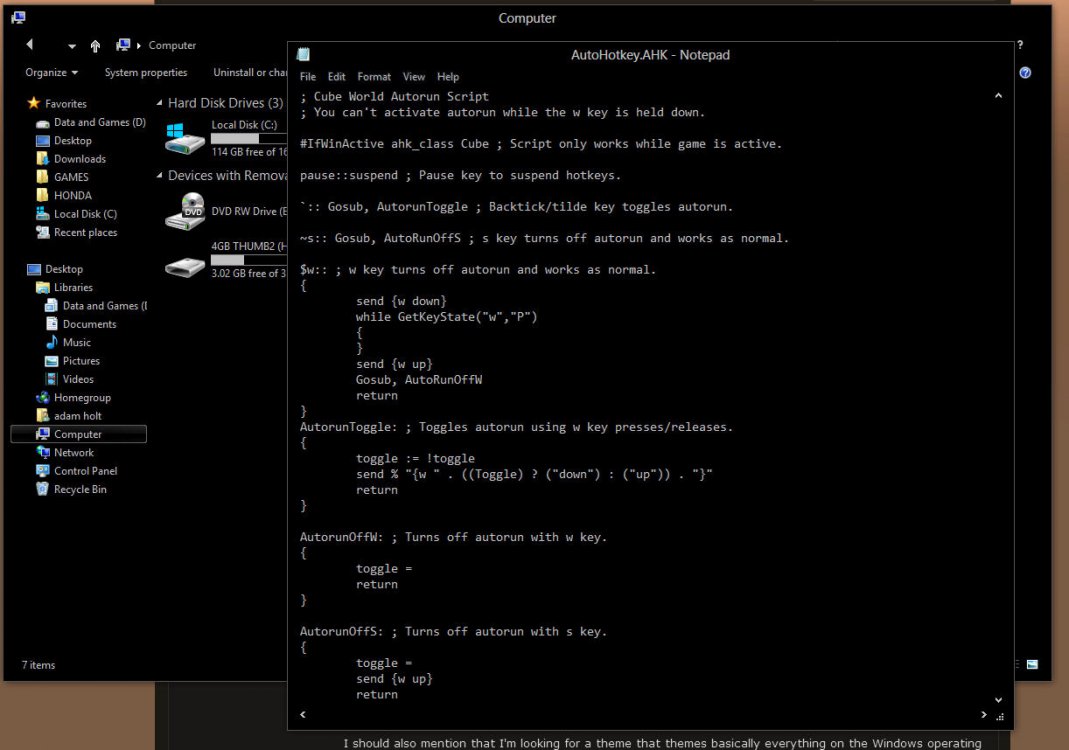The image size is (1069, 750).
Task: Click the Recycle Bin icon in tree
Action: [x=42, y=489]
